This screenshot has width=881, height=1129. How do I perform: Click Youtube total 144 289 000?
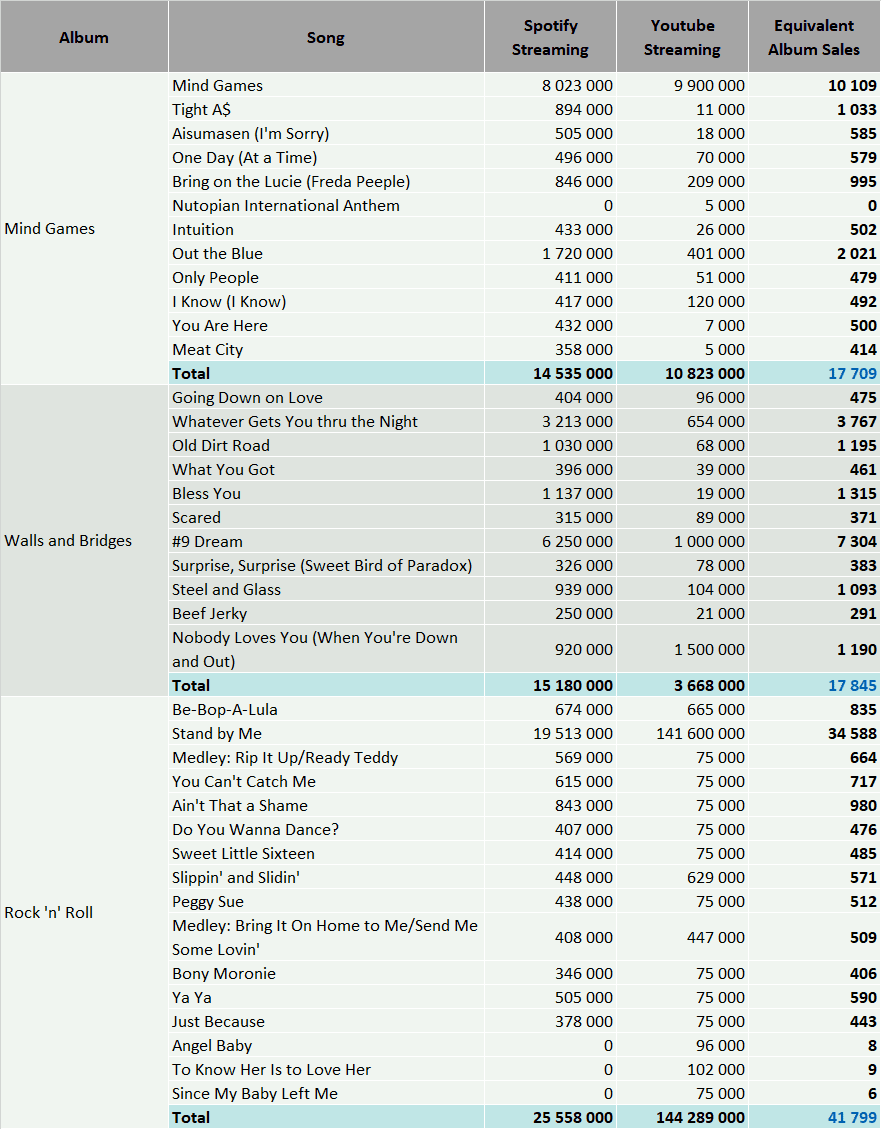pyautogui.click(x=682, y=1117)
